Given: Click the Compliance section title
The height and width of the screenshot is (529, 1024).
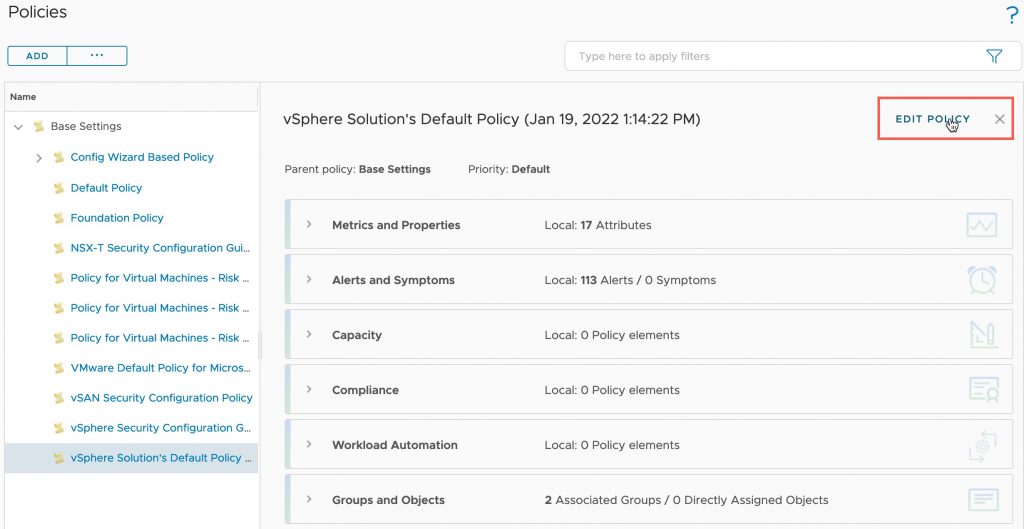Looking at the screenshot, I should coord(365,390).
